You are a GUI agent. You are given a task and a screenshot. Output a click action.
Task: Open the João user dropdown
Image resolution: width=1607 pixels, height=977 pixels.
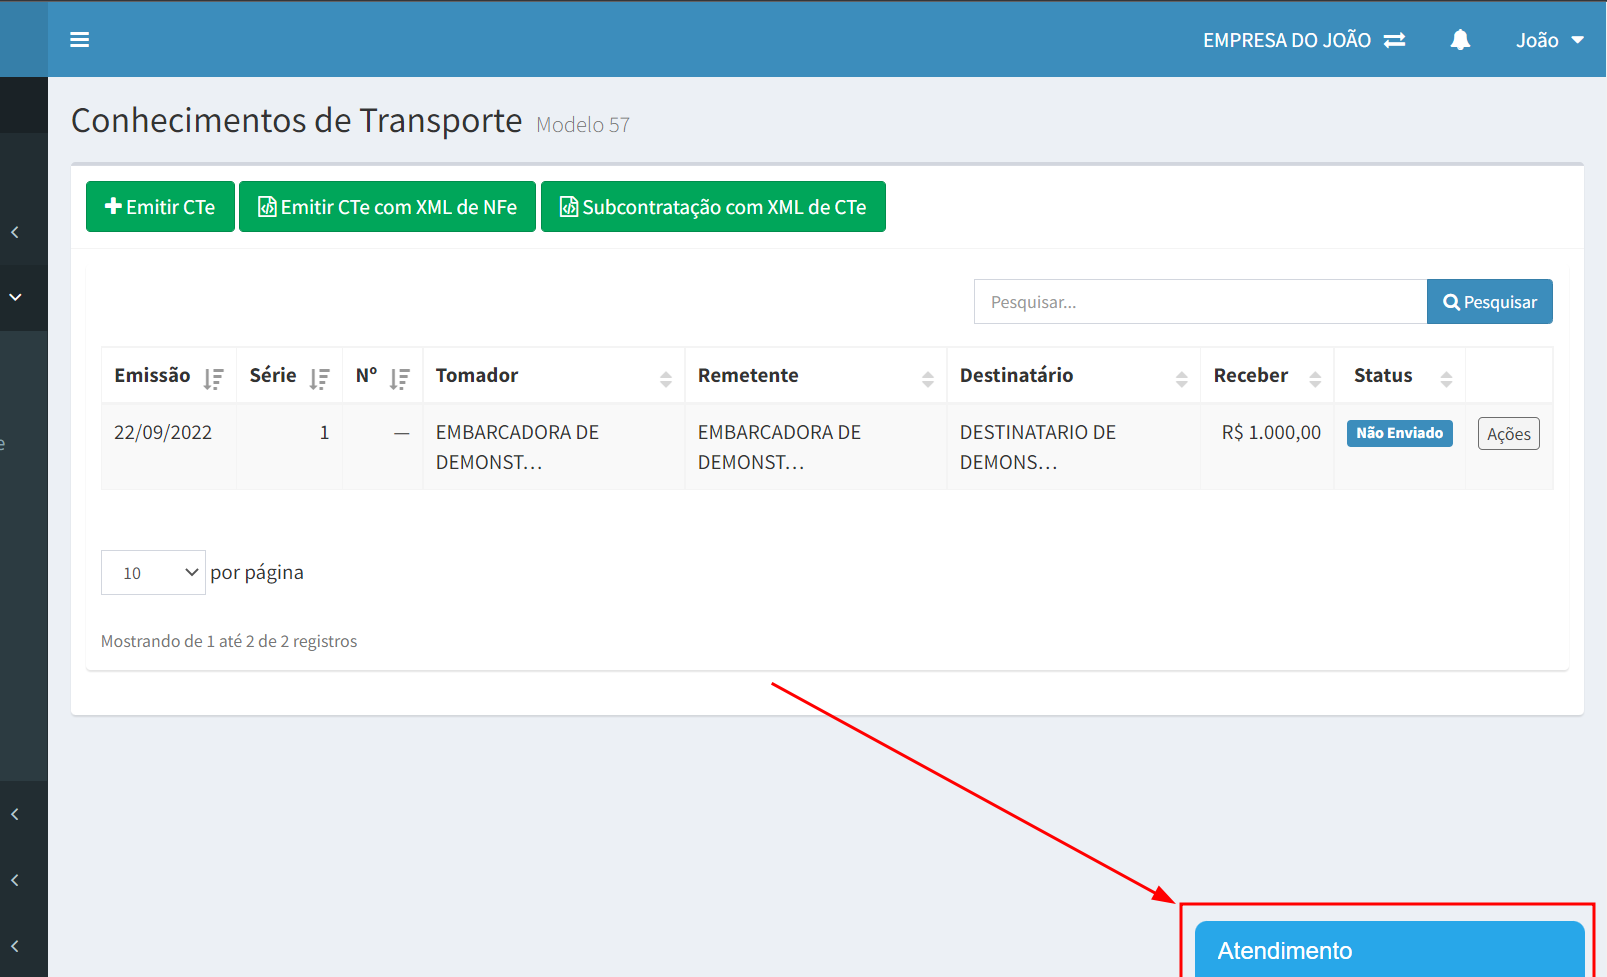coord(1549,40)
